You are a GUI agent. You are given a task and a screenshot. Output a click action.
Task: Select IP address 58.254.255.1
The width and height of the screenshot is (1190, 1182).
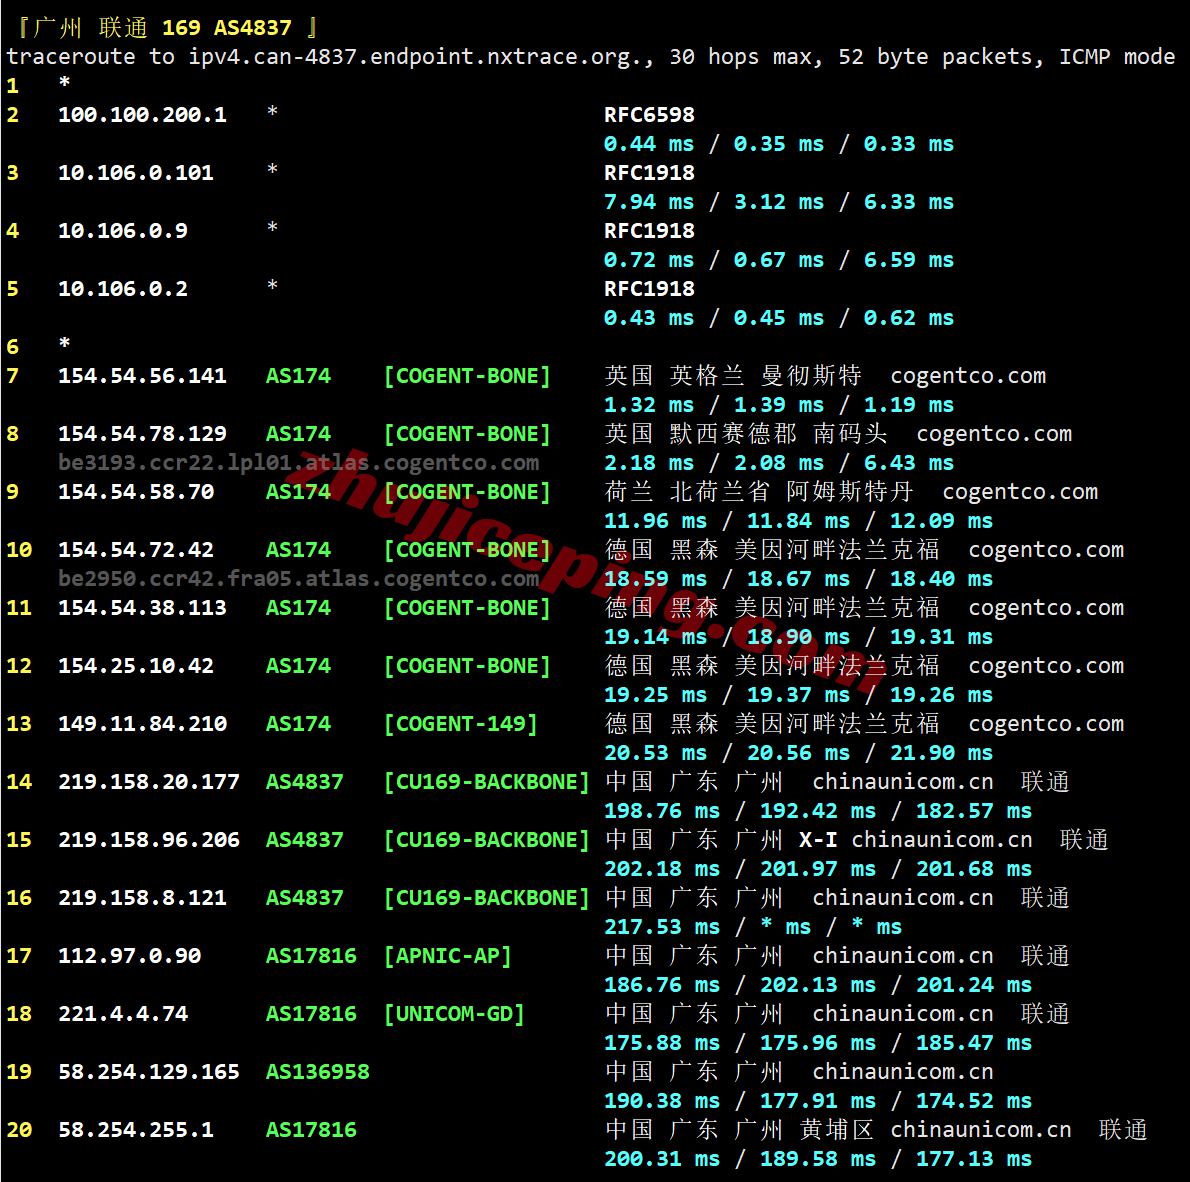[136, 1130]
